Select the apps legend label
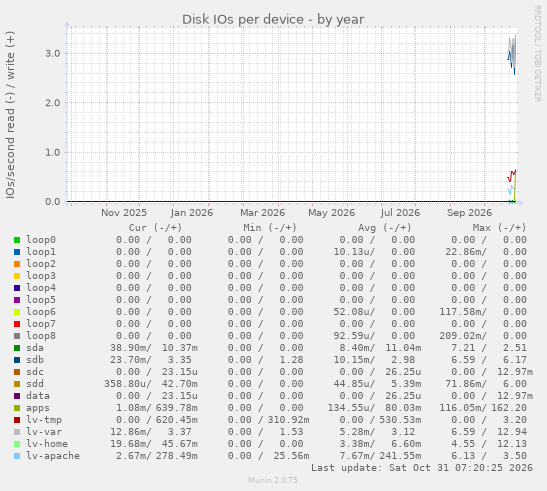Screen dimensions: 547x491 (x=38, y=408)
